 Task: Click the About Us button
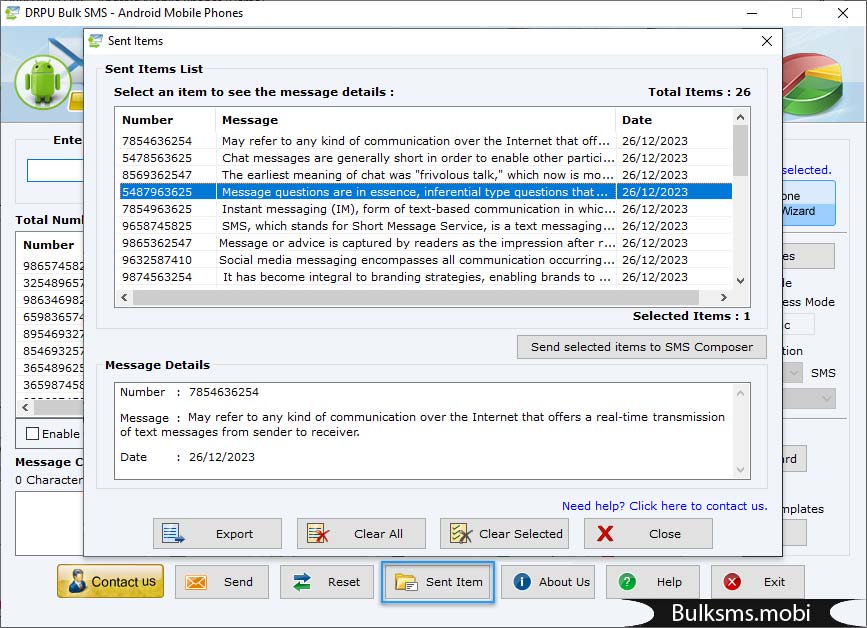[548, 582]
